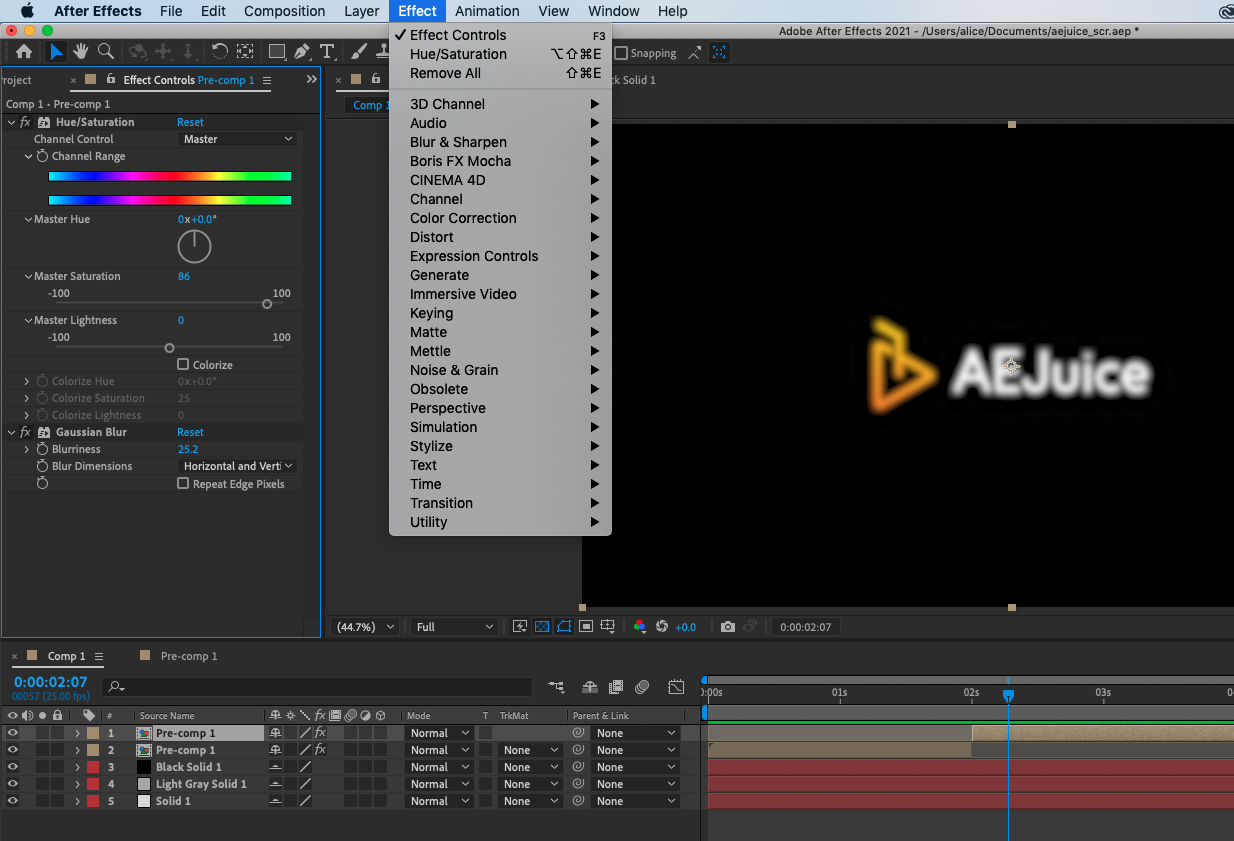The height and width of the screenshot is (841, 1234).
Task: Choose Remove All from Effect menu
Action: tap(445, 73)
